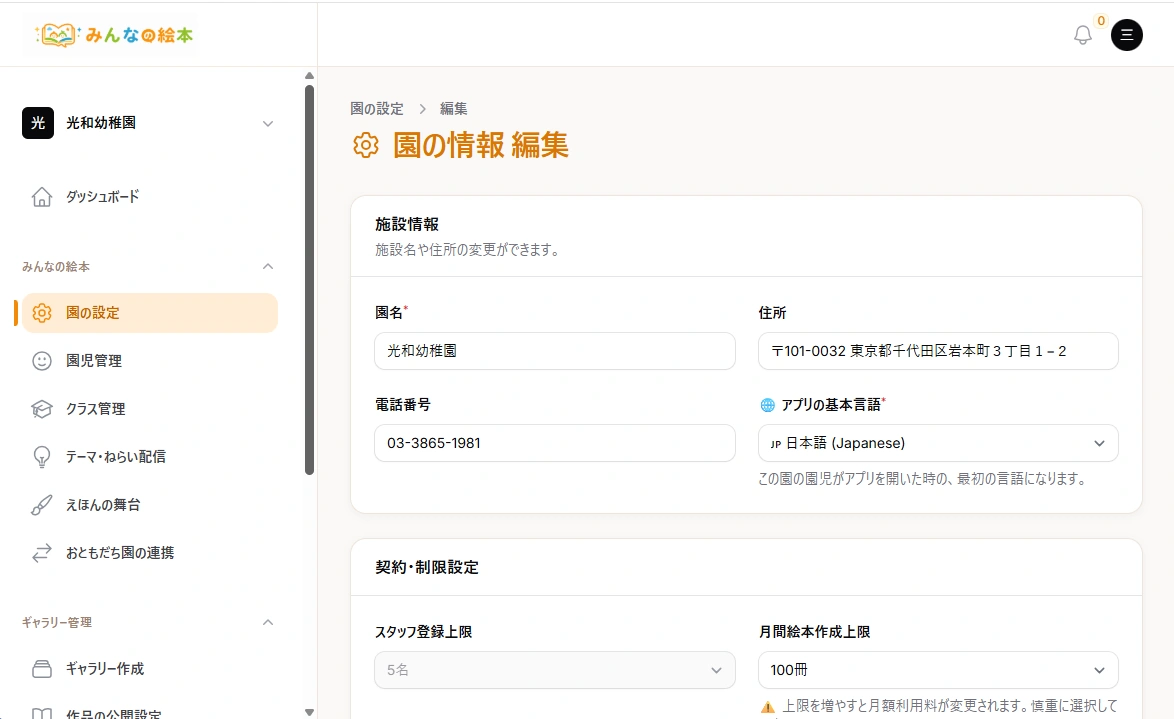Image resolution: width=1174 pixels, height=719 pixels.
Task: Click the smiley icon for 園児管理
Action: (42, 361)
